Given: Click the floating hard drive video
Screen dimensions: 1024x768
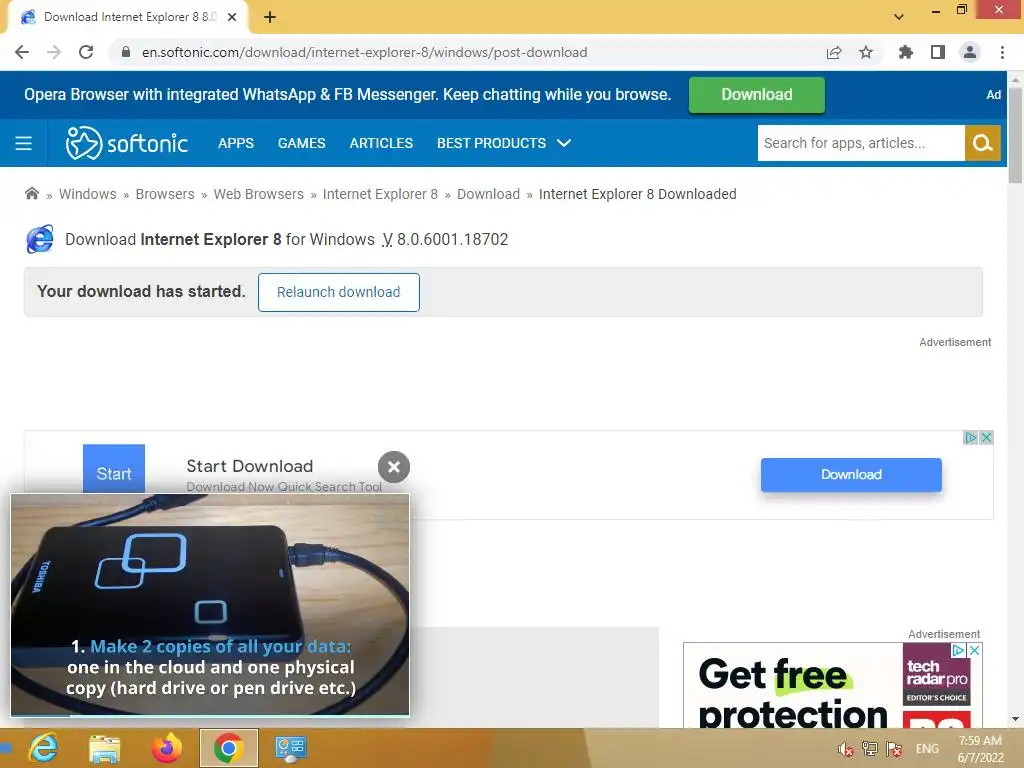Looking at the screenshot, I should [210, 604].
